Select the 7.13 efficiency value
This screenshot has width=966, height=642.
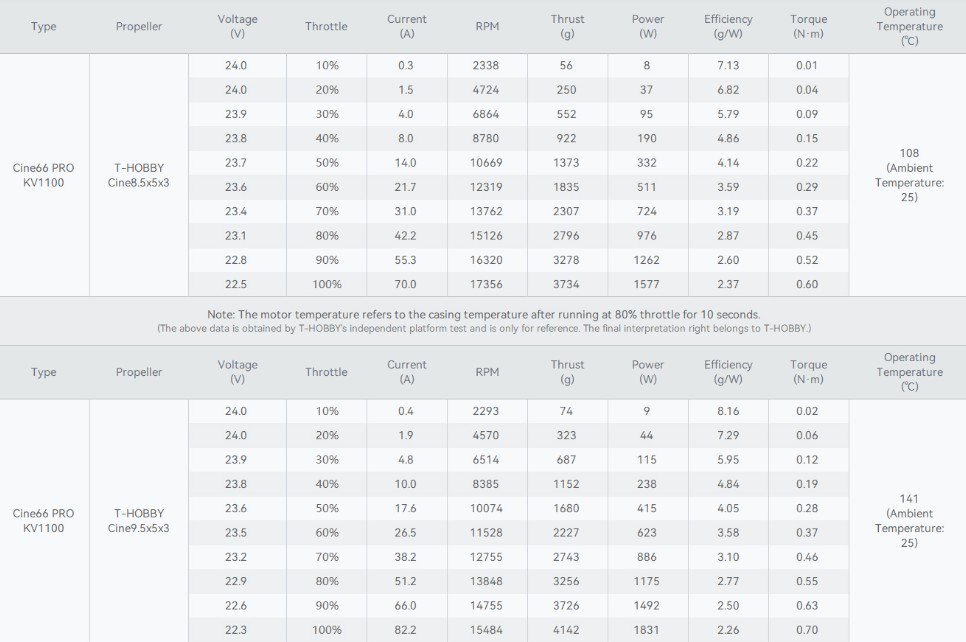click(x=727, y=65)
